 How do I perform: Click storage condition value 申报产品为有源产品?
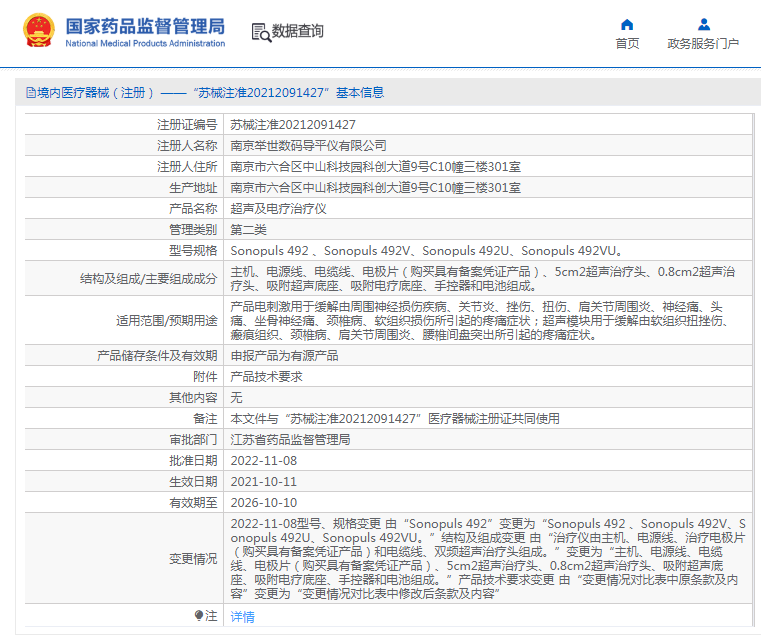tap(284, 356)
